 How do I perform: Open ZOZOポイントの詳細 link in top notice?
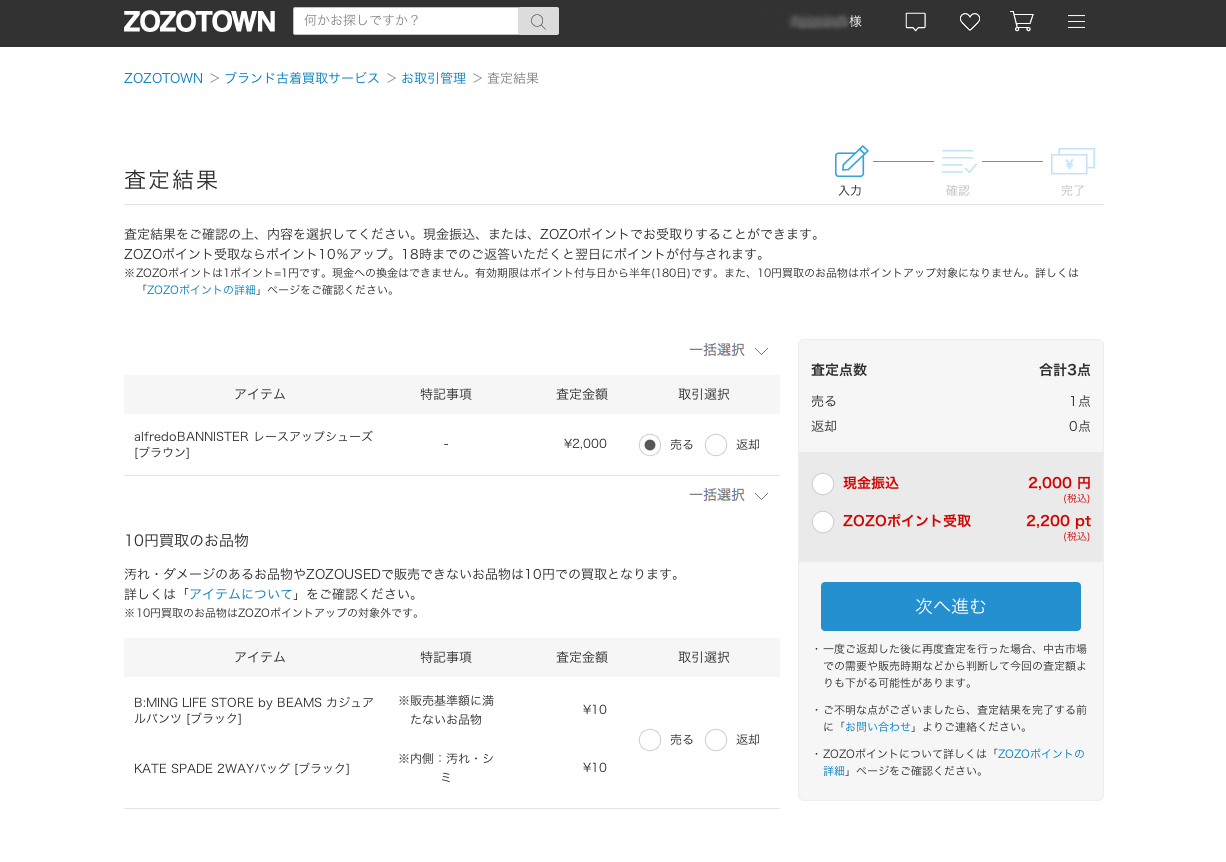pyautogui.click(x=201, y=290)
